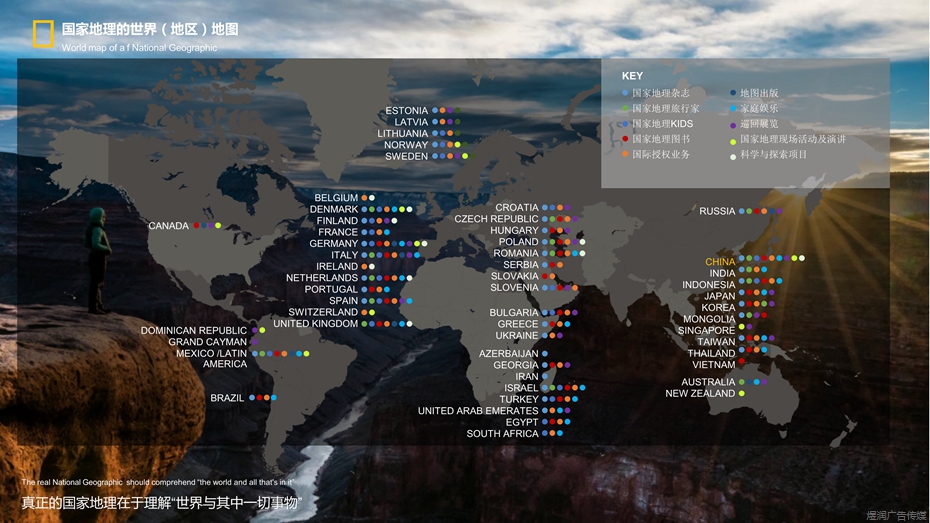
Task: Click the 'UNITED KINGDOM' label
Action: point(316,324)
